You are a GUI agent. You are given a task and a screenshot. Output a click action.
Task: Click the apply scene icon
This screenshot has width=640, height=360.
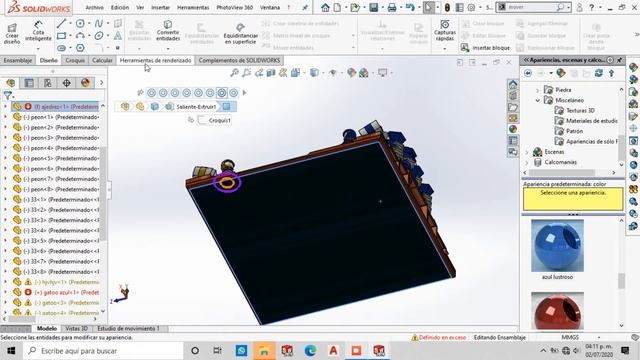click(364, 73)
